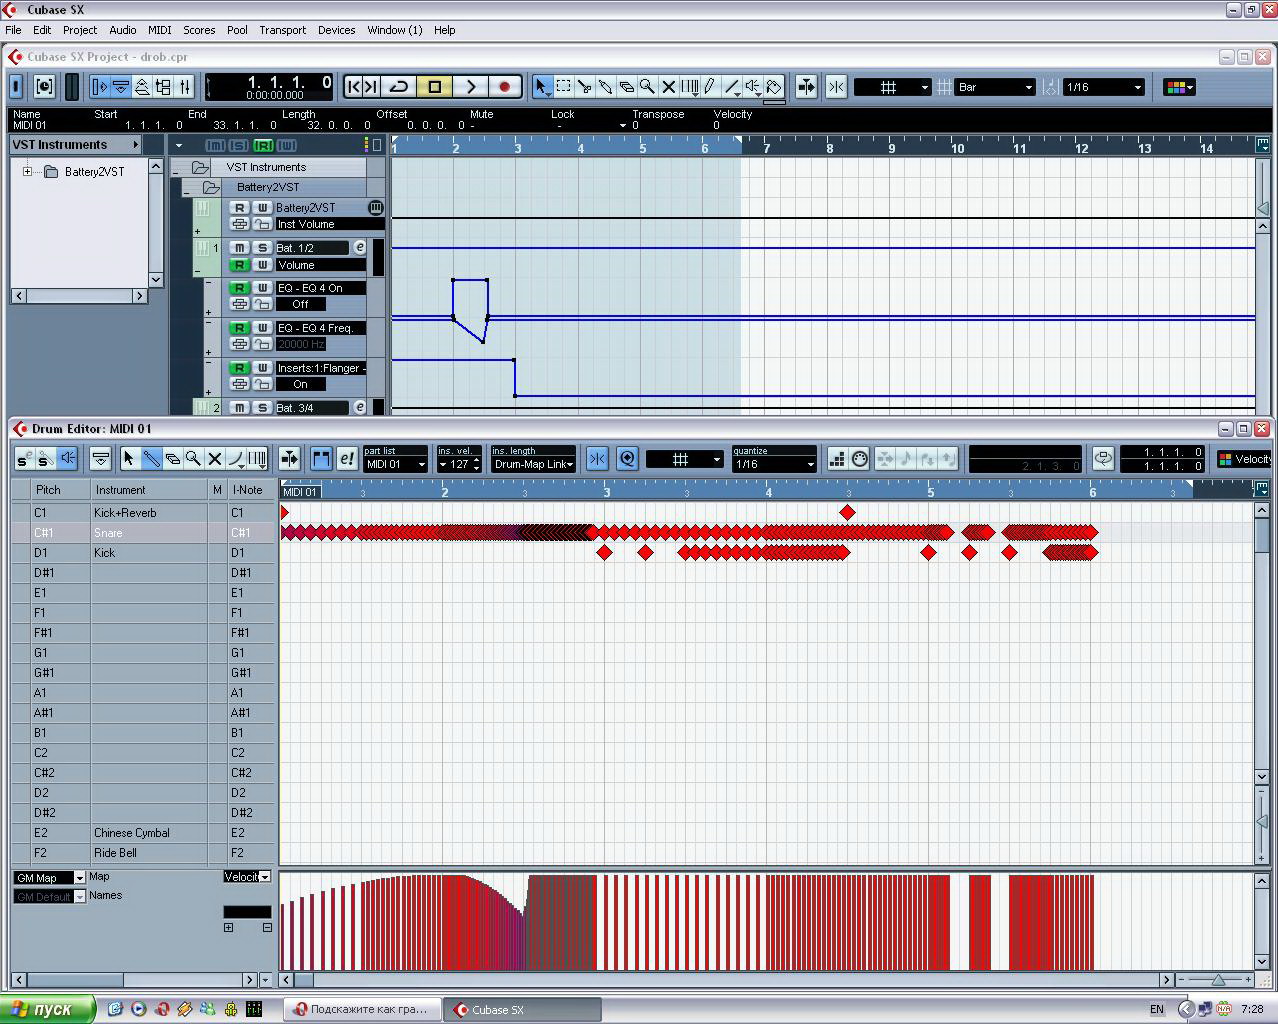The width and height of the screenshot is (1278, 1024).
Task: Open the MIDI menu
Action: pyautogui.click(x=159, y=30)
